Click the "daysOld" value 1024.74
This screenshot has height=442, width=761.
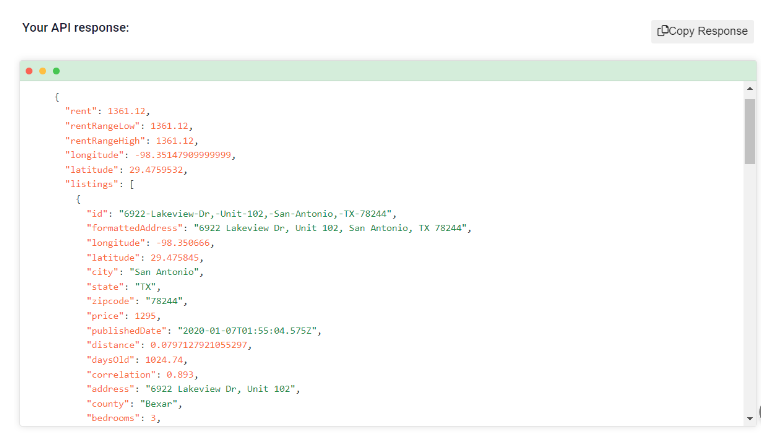[164, 360]
